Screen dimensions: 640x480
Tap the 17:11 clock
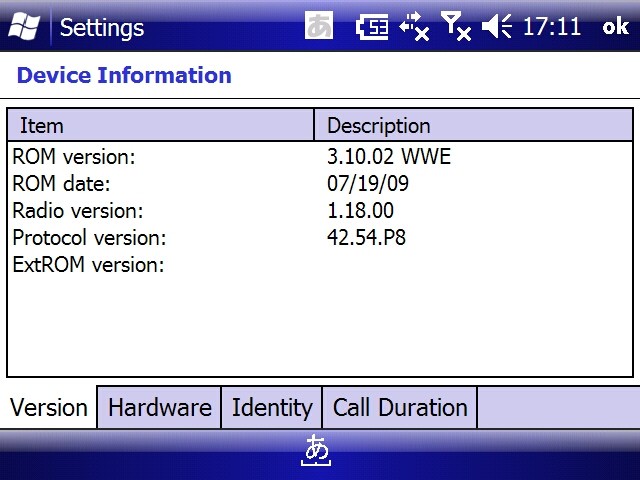pyautogui.click(x=552, y=27)
